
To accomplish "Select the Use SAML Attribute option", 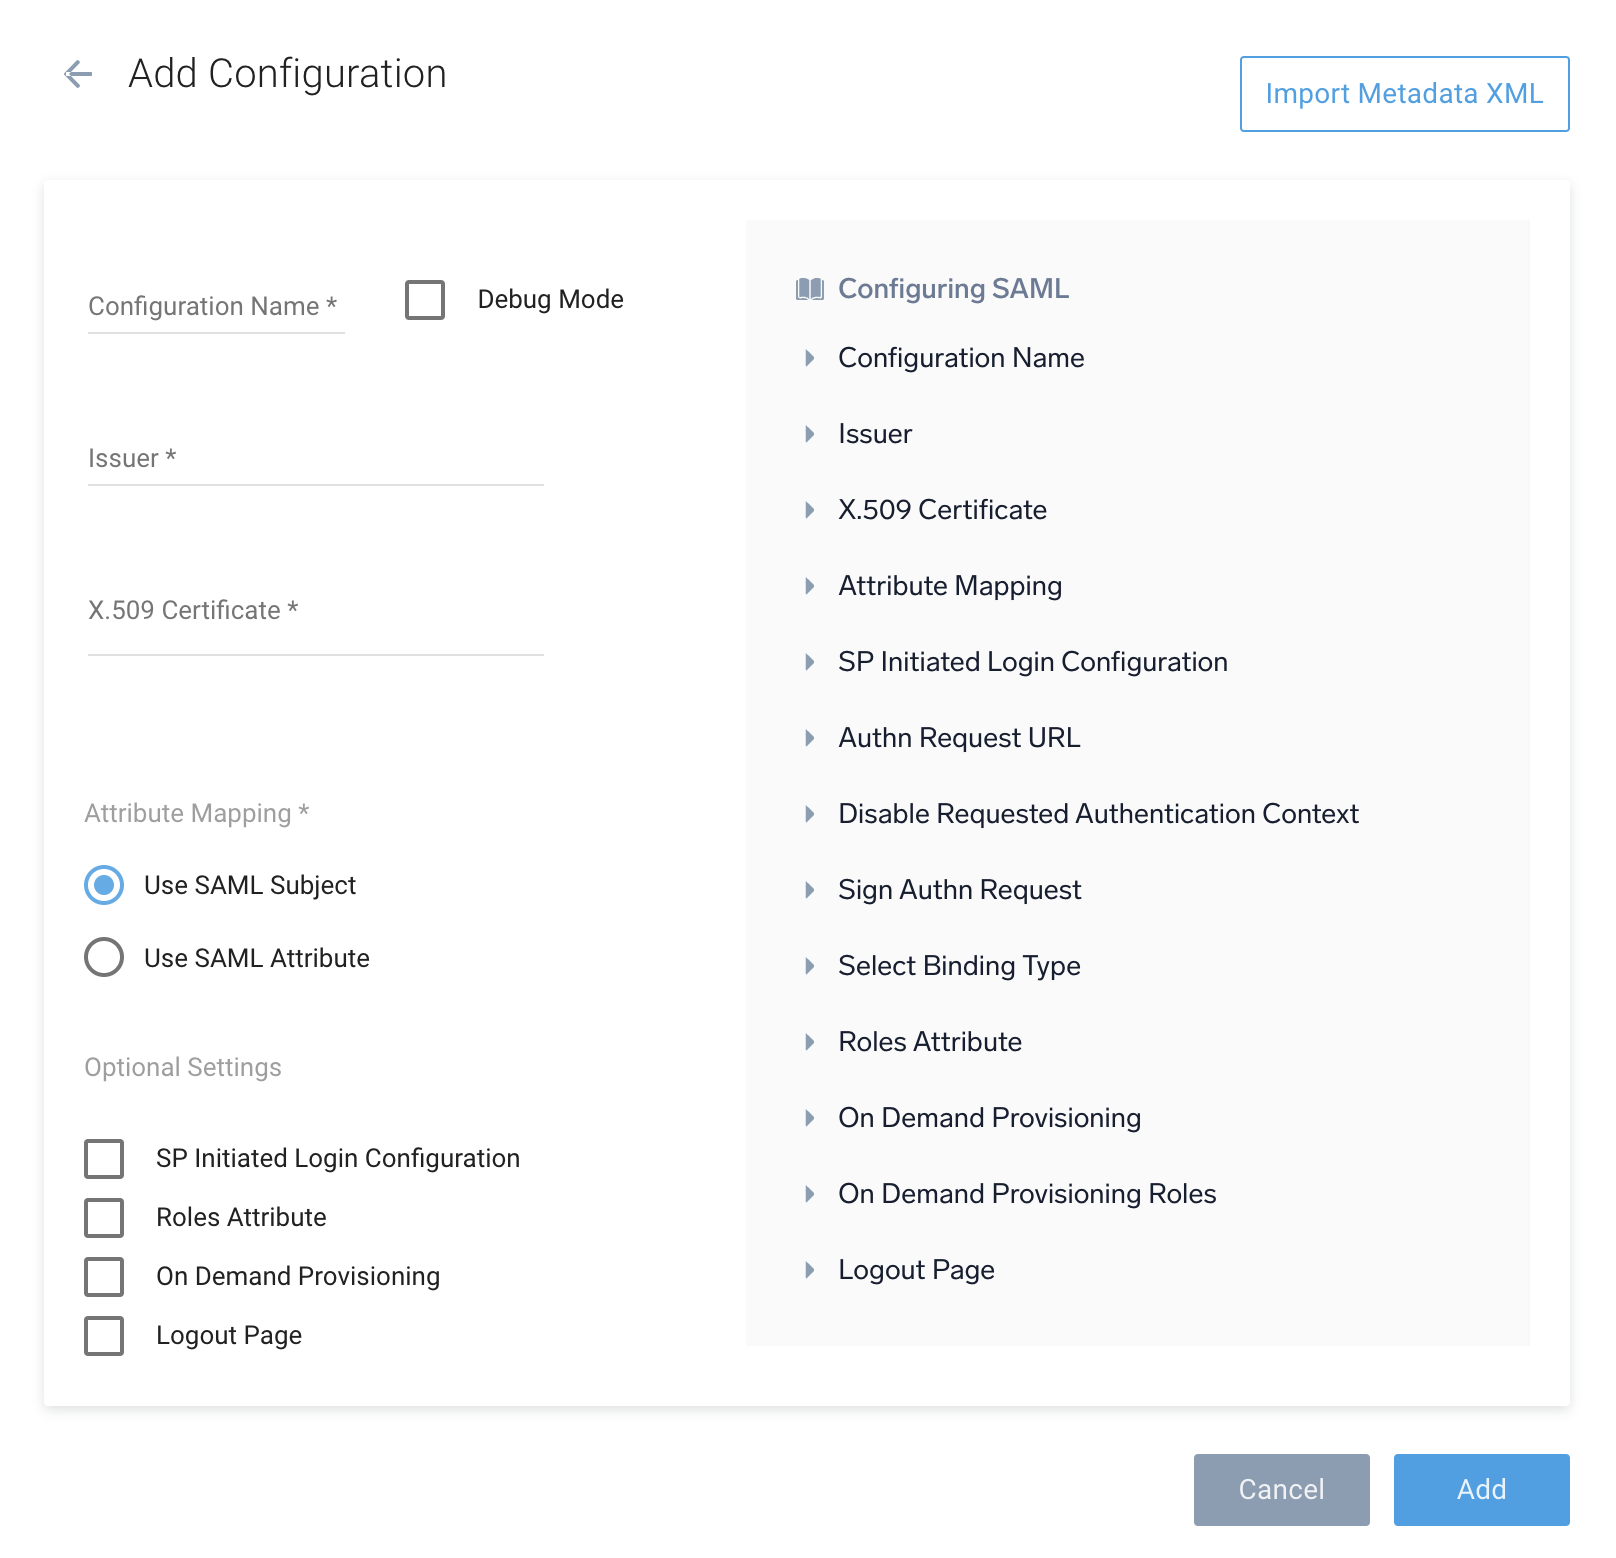I will coord(103,958).
